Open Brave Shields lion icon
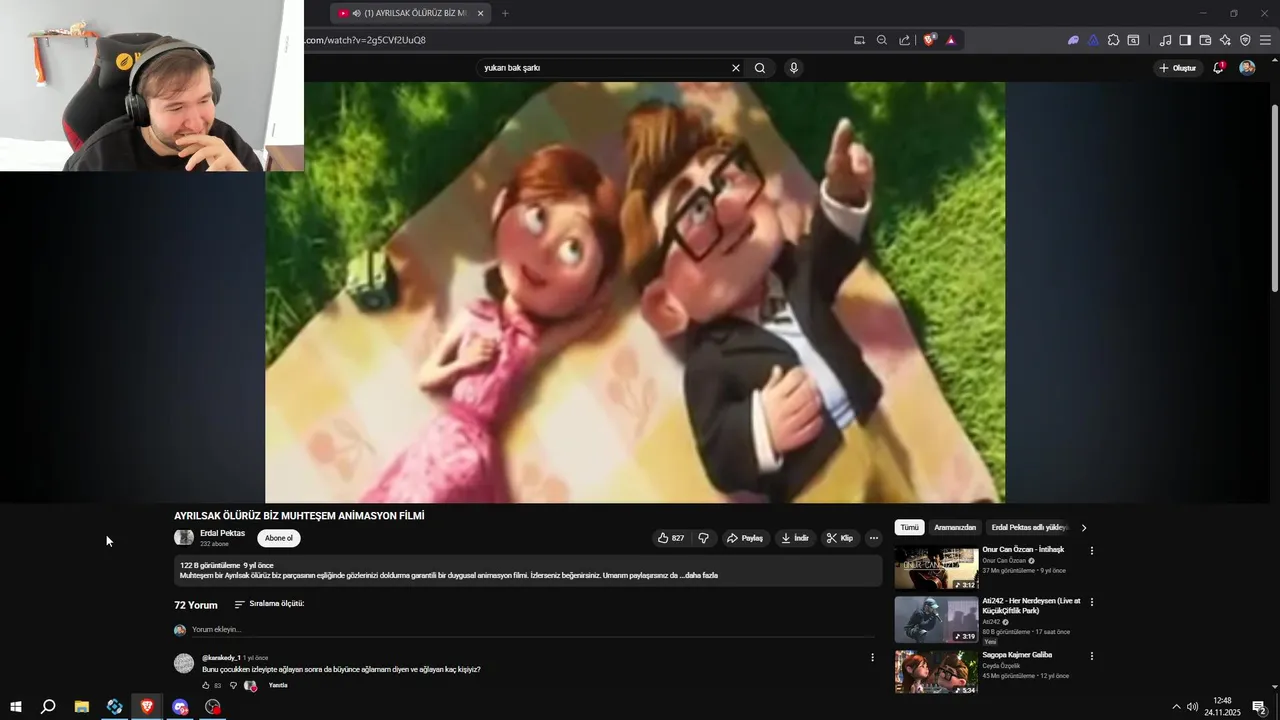 click(930, 40)
